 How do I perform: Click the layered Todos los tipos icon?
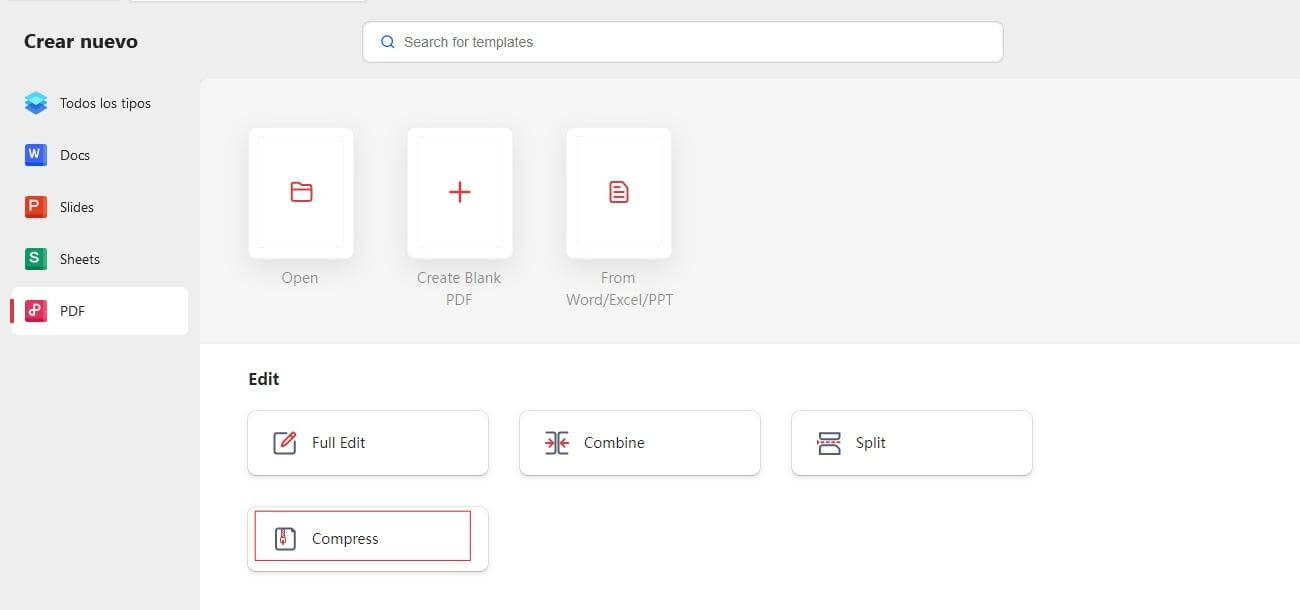(x=36, y=103)
